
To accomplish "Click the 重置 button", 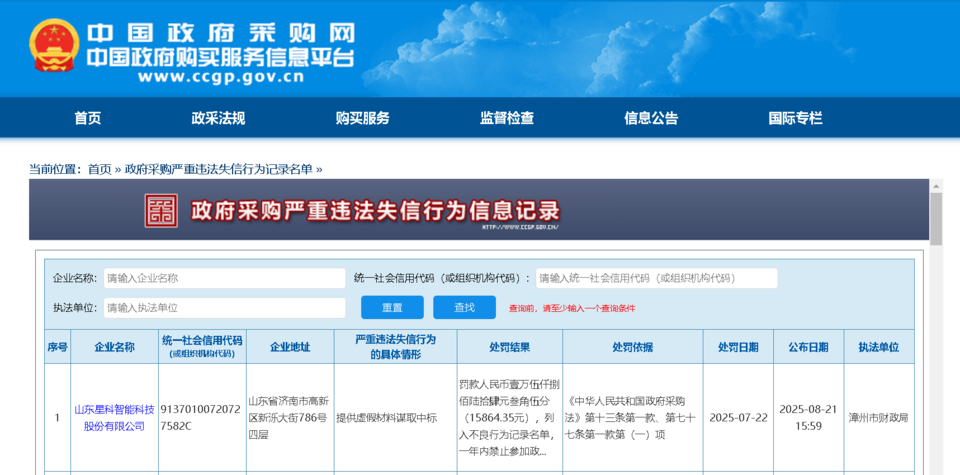I will [x=392, y=307].
